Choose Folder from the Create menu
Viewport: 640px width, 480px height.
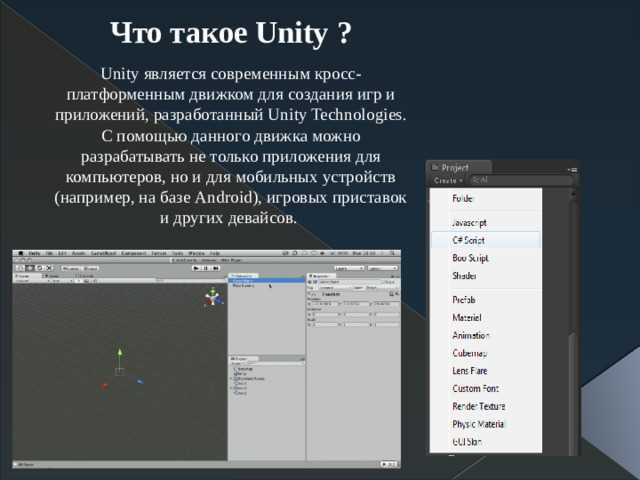pos(486,199)
